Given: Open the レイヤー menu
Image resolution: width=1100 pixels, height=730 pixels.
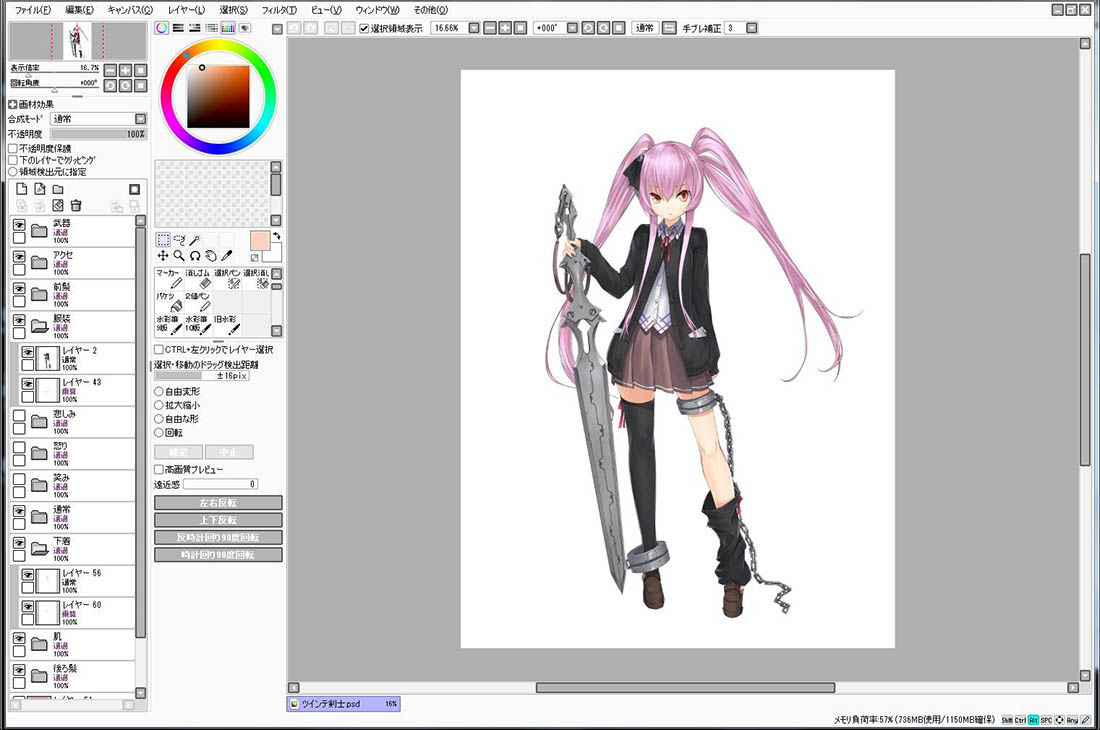Looking at the screenshot, I should coord(187,10).
